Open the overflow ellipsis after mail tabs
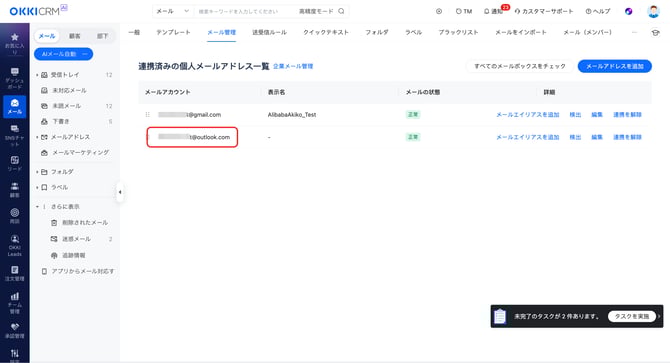The image size is (670, 363). coord(634,32)
